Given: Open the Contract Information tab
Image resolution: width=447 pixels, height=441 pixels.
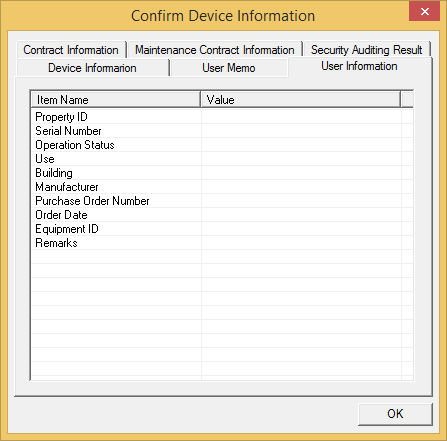Looking at the screenshot, I should (x=71, y=50).
